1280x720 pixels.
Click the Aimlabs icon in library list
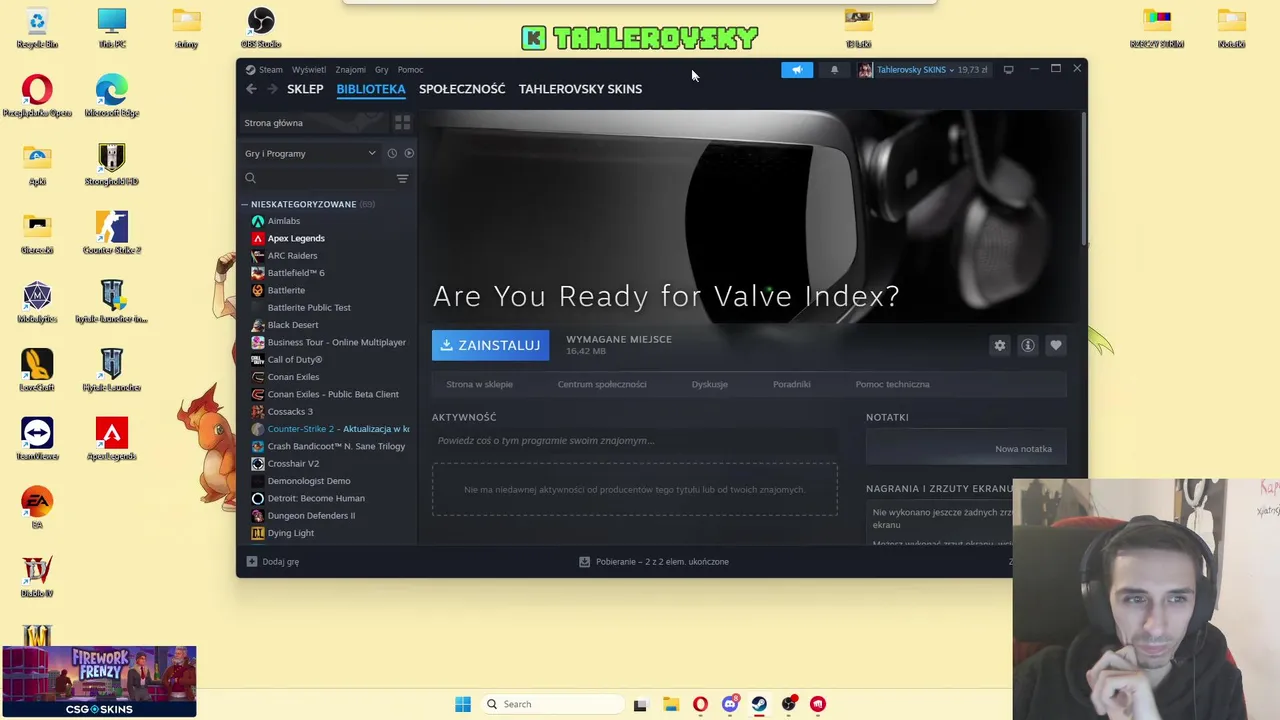[258, 221]
